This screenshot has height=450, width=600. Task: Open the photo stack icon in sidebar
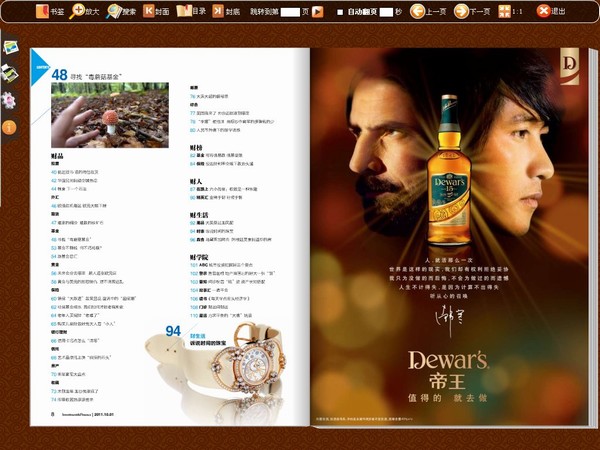pos(9,73)
